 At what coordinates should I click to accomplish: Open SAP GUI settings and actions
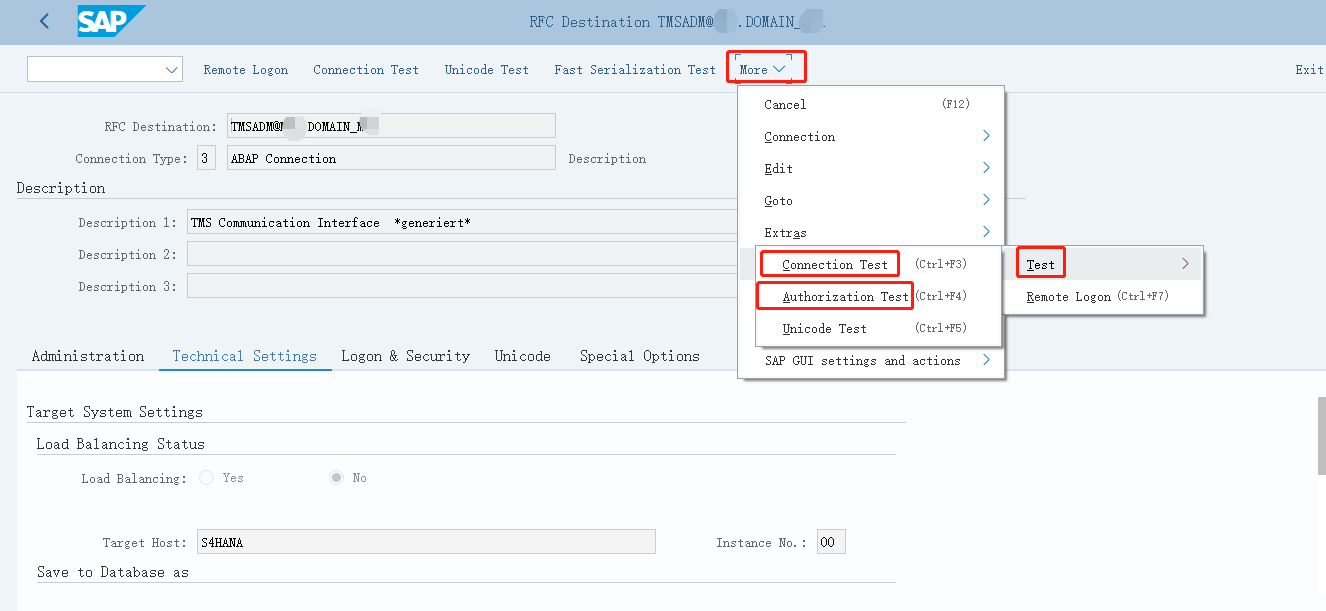click(862, 361)
